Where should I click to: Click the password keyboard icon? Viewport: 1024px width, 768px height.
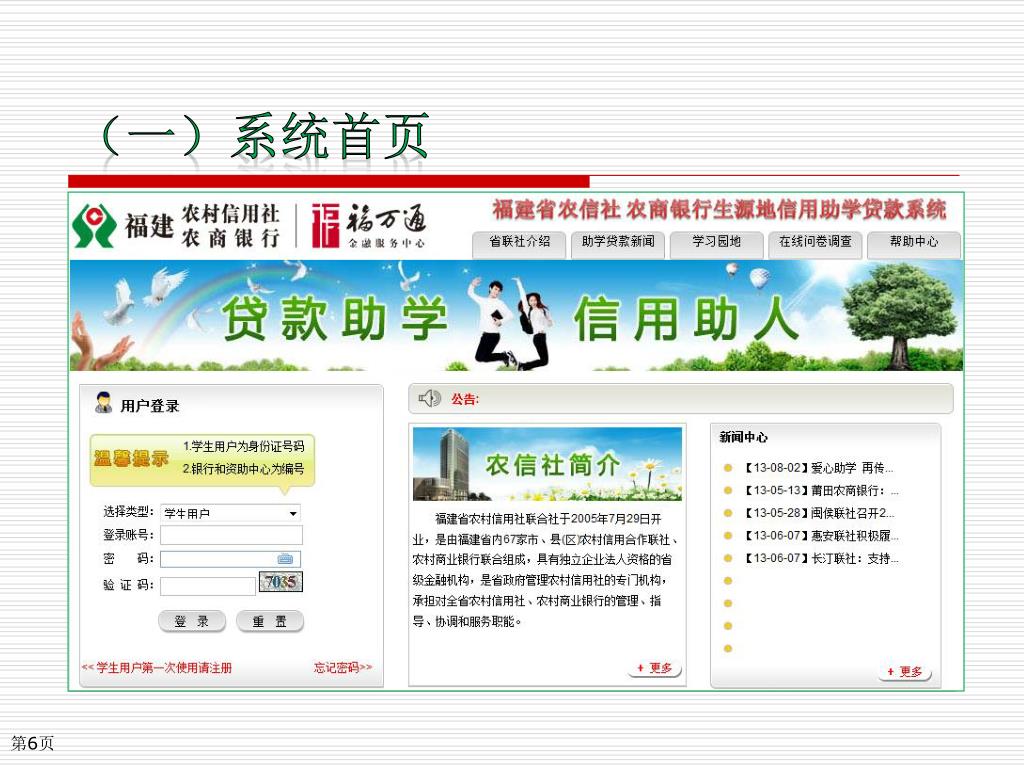(285, 558)
